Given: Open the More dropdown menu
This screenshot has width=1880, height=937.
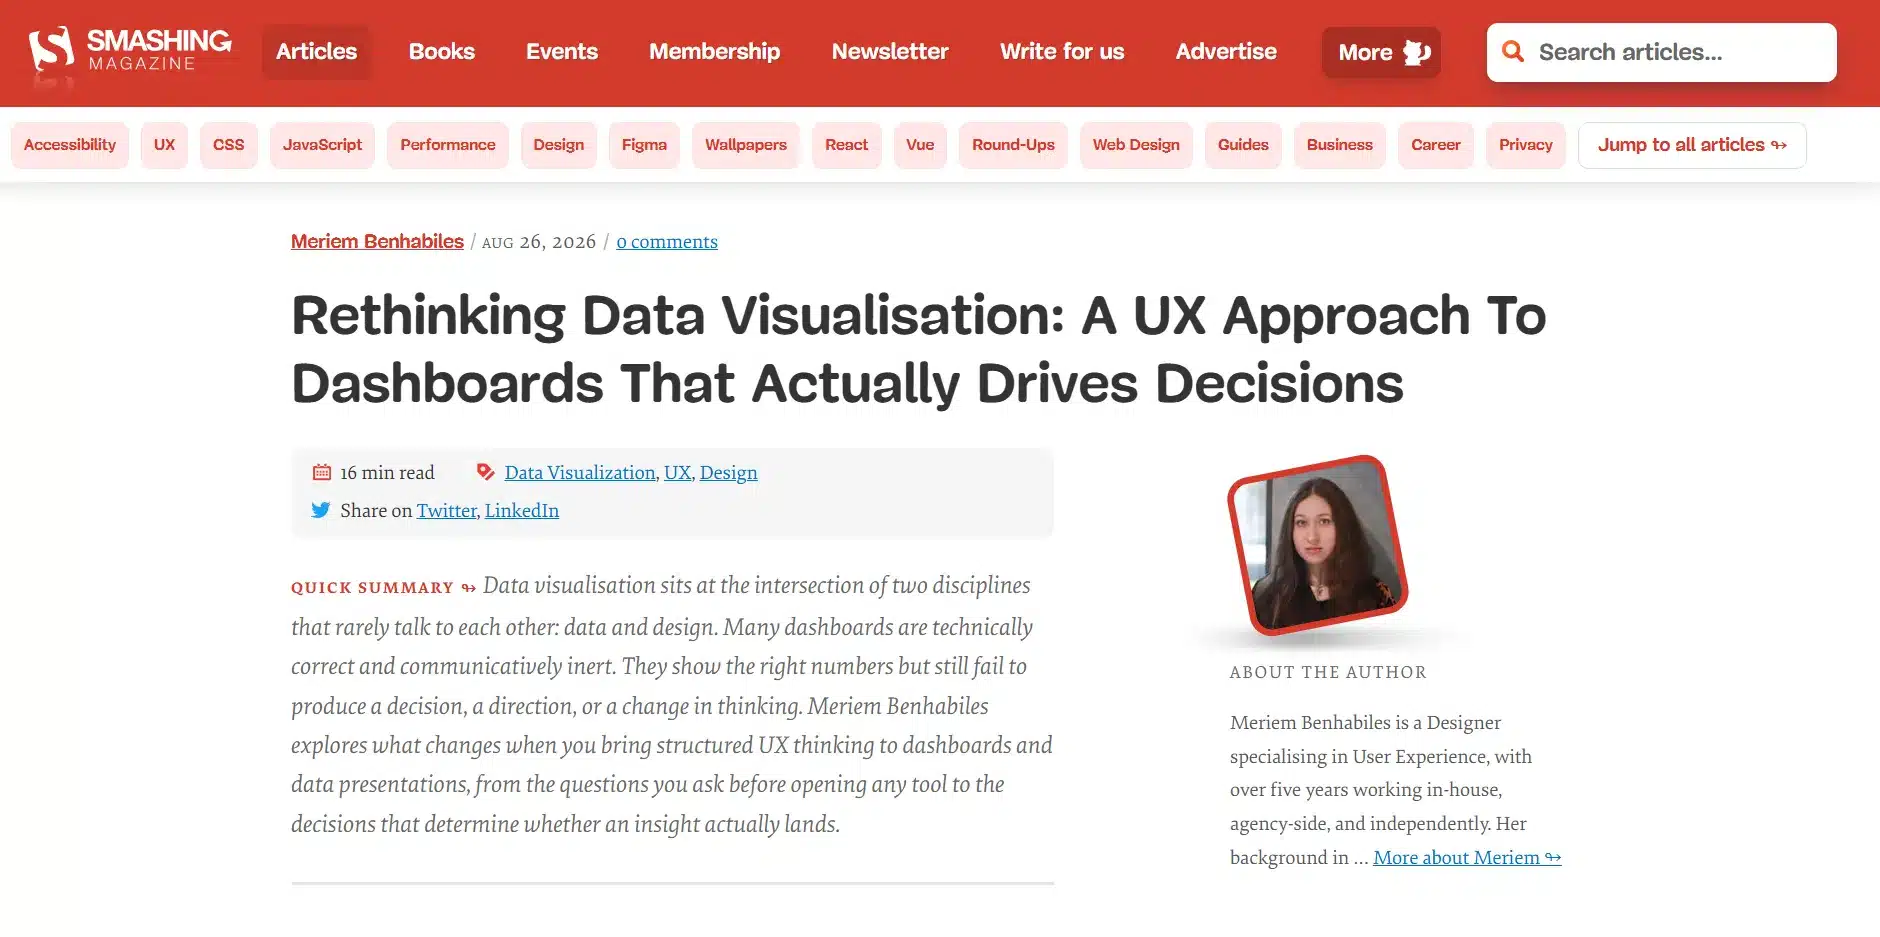Looking at the screenshot, I should coord(1381,52).
